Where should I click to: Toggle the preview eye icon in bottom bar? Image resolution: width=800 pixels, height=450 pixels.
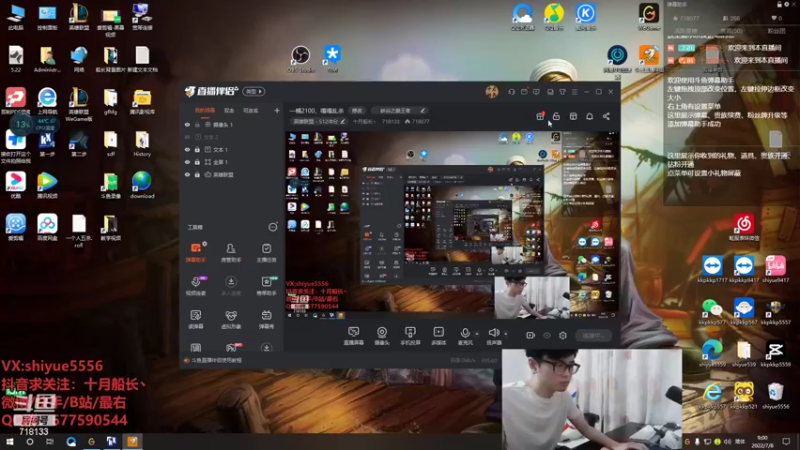coord(547,335)
